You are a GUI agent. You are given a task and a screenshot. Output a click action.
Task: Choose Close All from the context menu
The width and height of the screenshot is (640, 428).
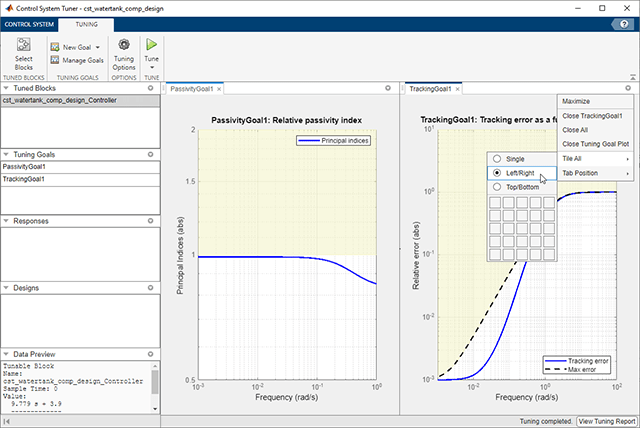click(575, 130)
